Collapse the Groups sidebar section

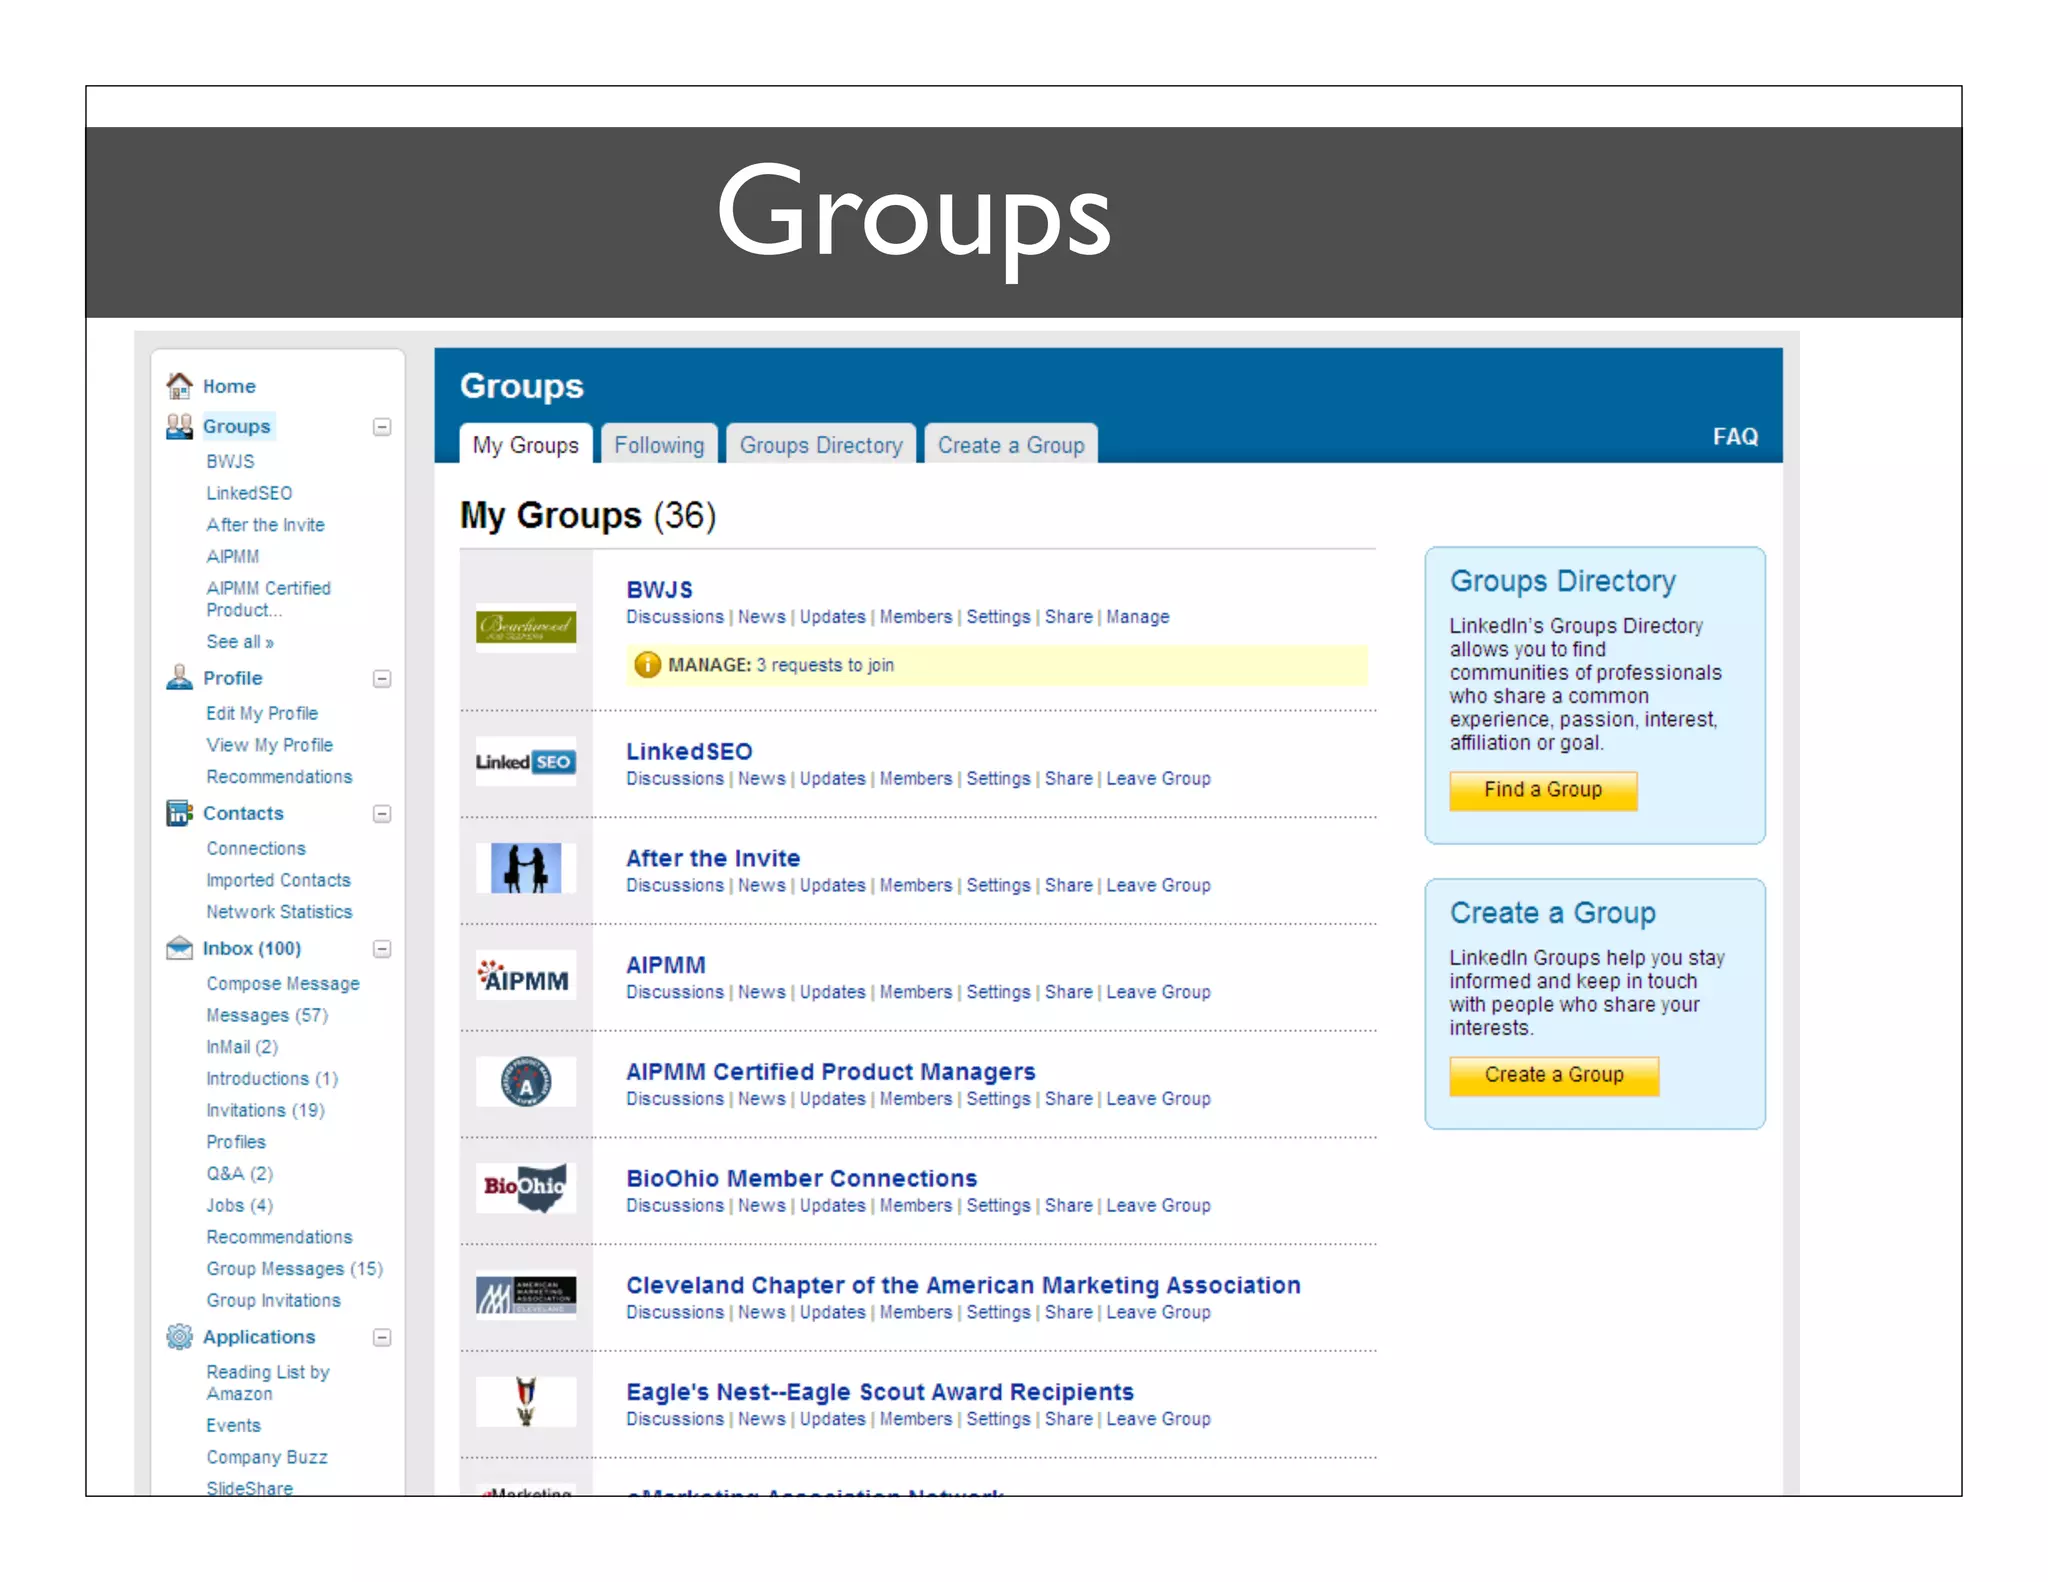[382, 427]
